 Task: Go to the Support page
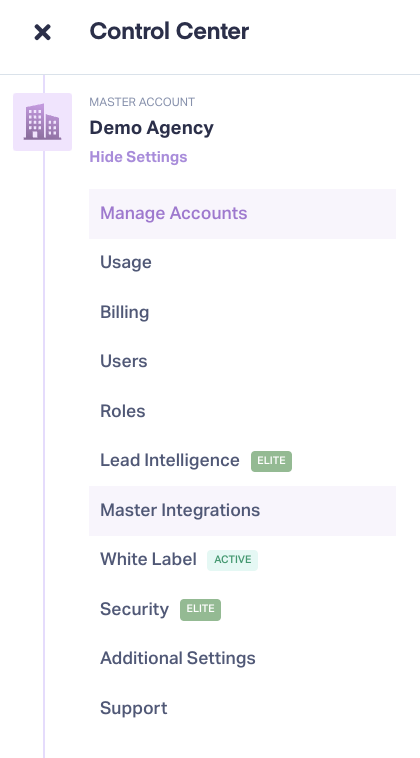(243, 708)
